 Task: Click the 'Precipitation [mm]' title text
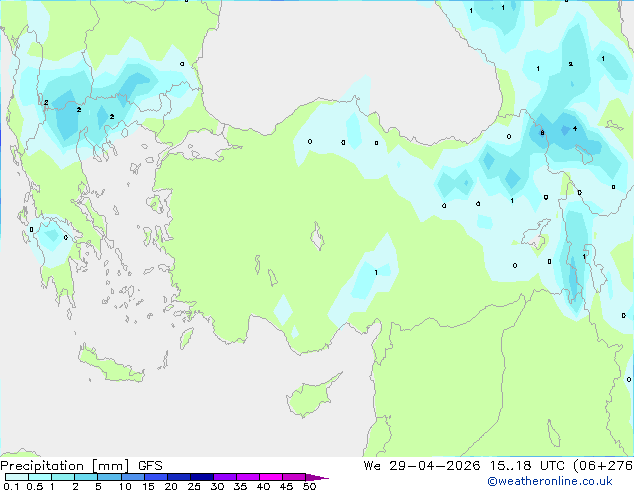(x=65, y=466)
